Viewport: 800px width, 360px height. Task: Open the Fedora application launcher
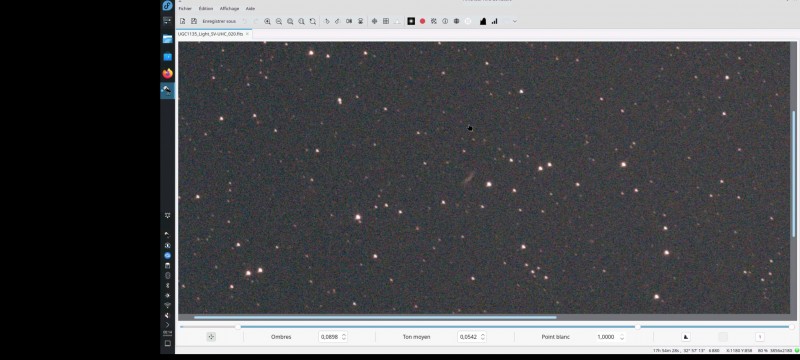pyautogui.click(x=167, y=6)
